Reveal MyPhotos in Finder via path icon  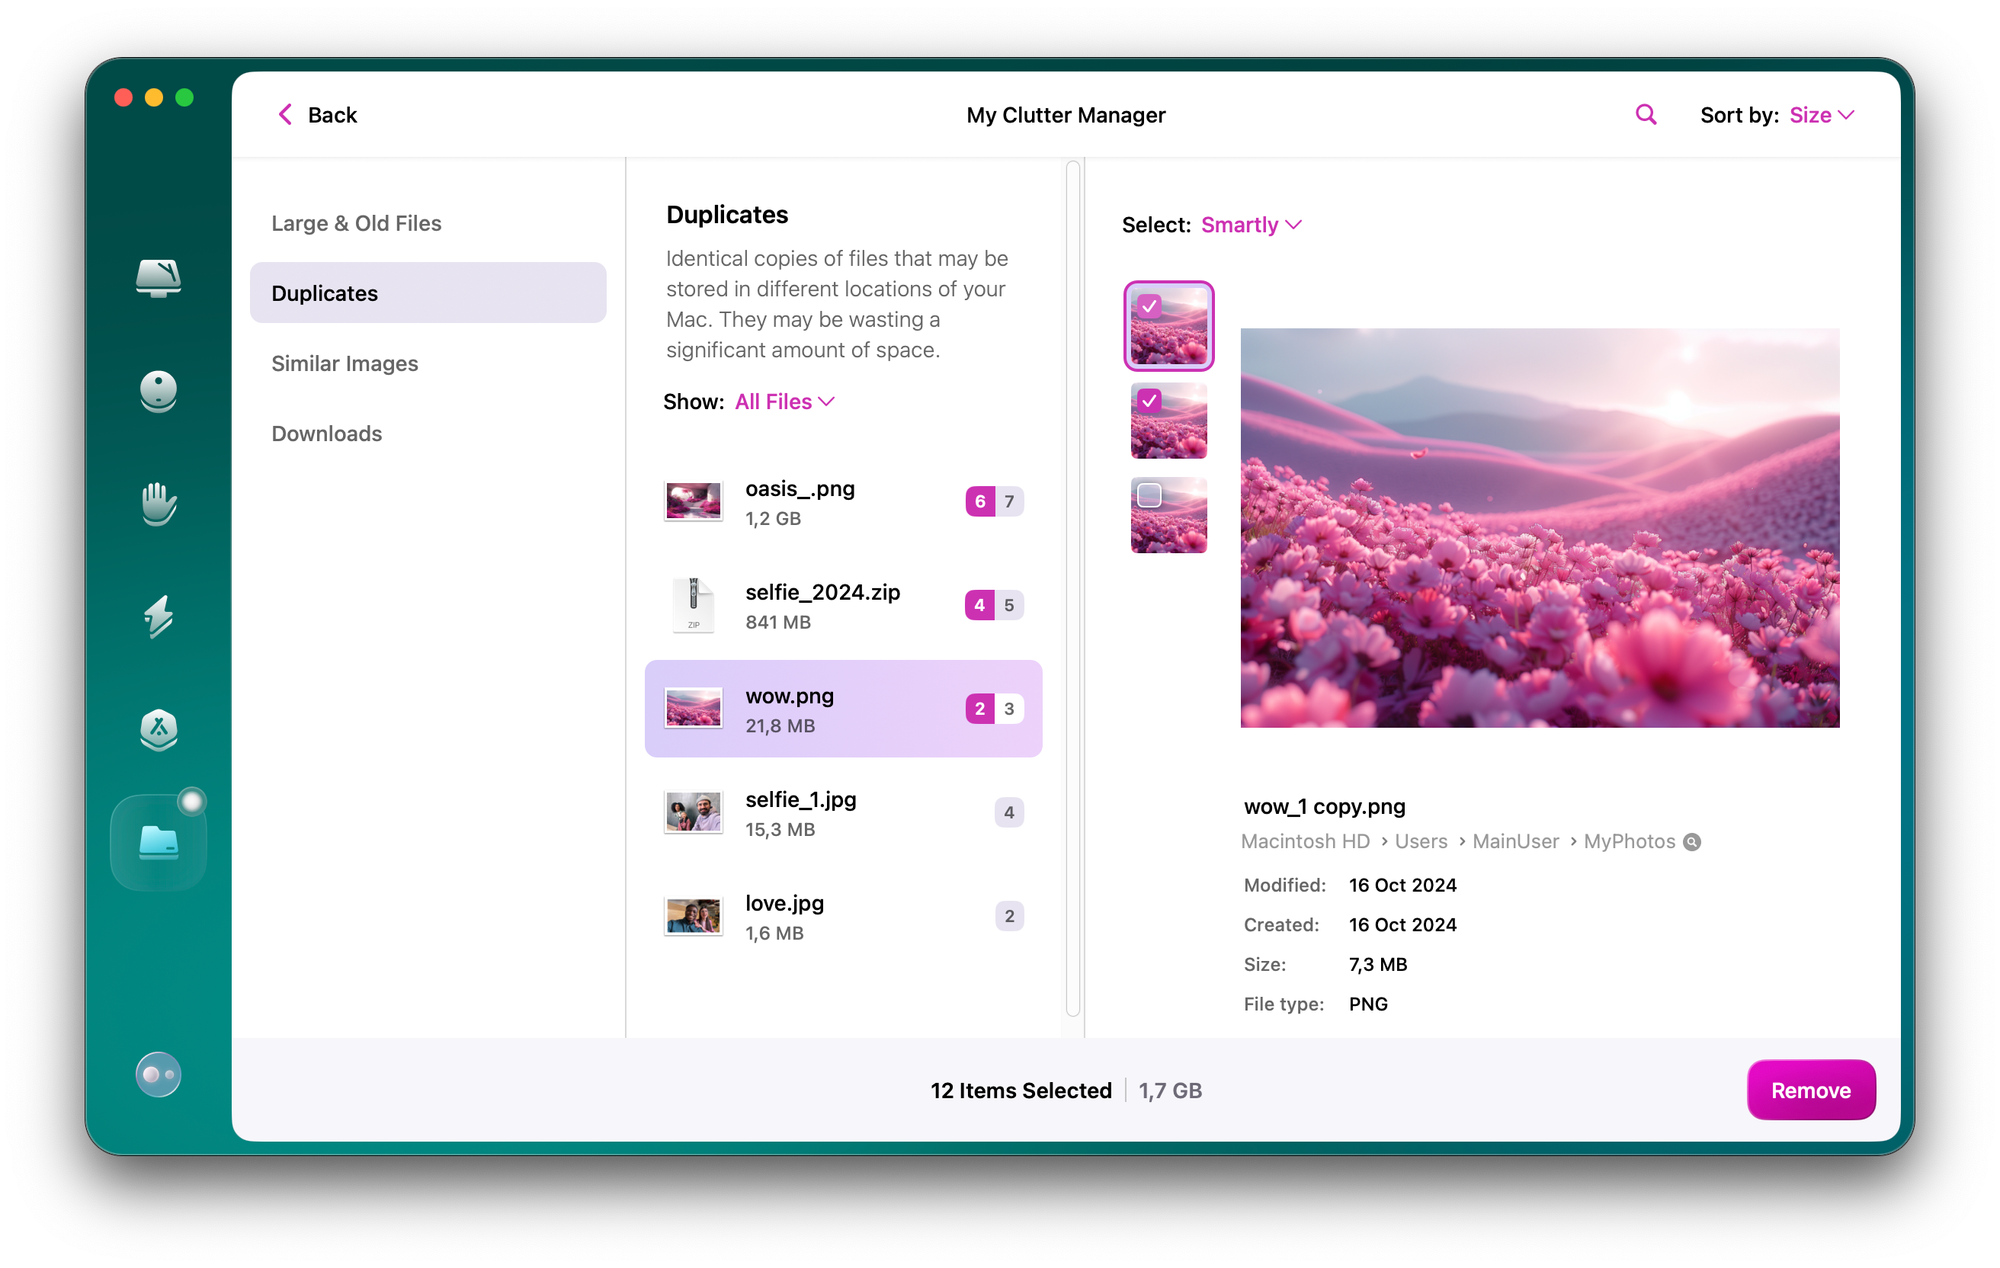point(1692,842)
